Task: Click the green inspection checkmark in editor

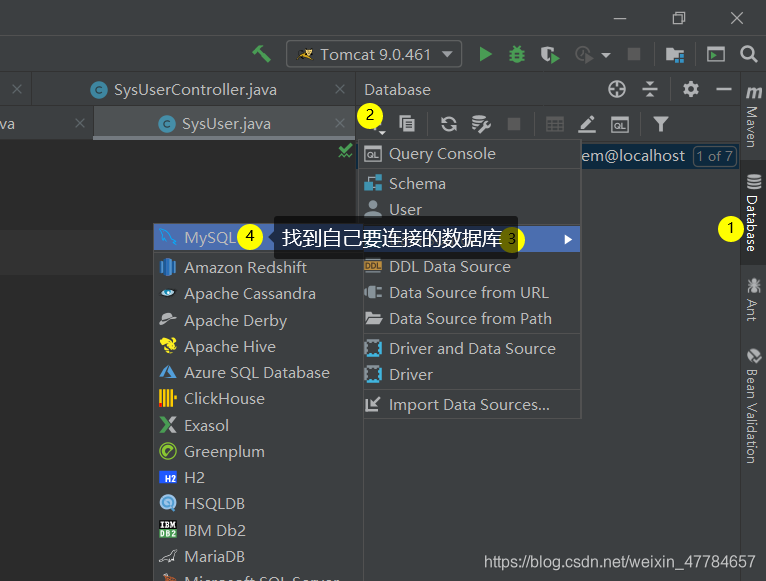Action: click(x=345, y=151)
